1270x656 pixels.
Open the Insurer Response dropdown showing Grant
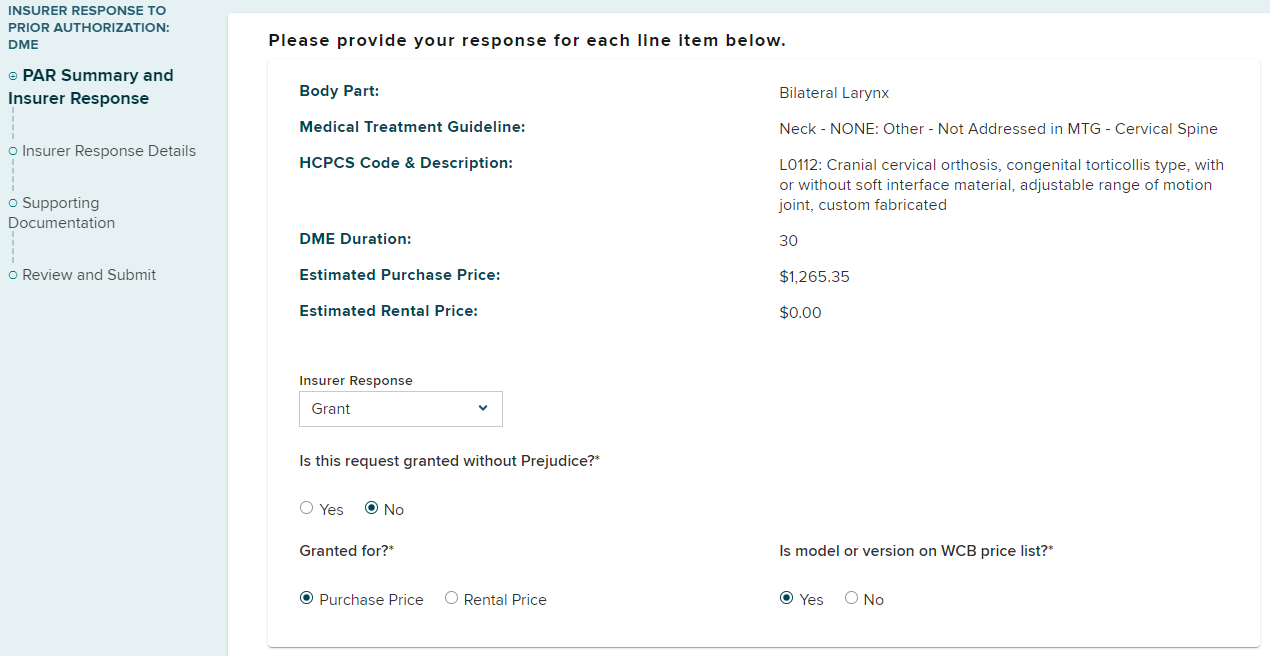(400, 409)
